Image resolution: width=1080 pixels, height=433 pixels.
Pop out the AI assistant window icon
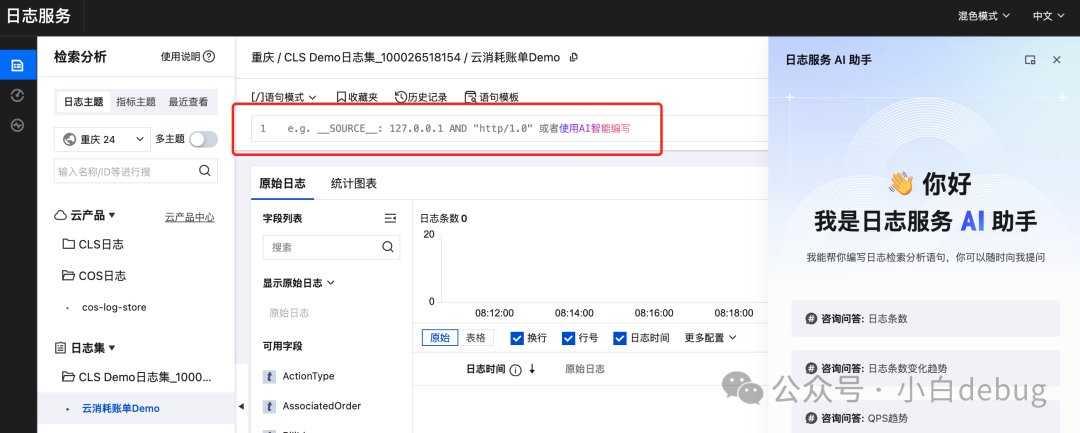(1030, 60)
